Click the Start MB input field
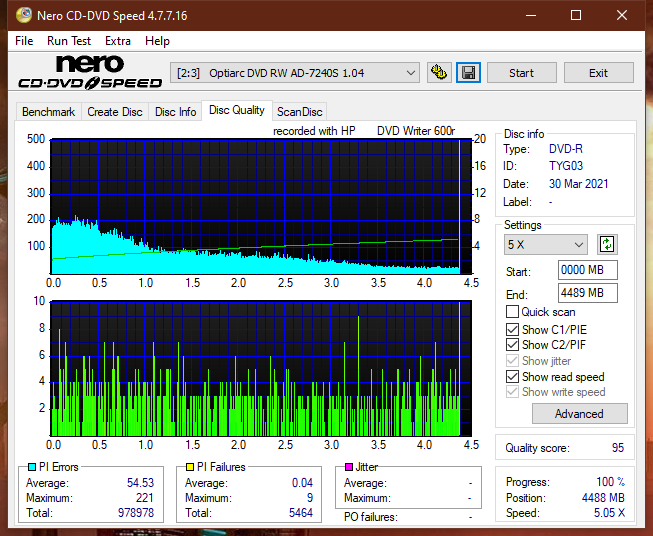The image size is (653, 536). pyautogui.click(x=588, y=270)
